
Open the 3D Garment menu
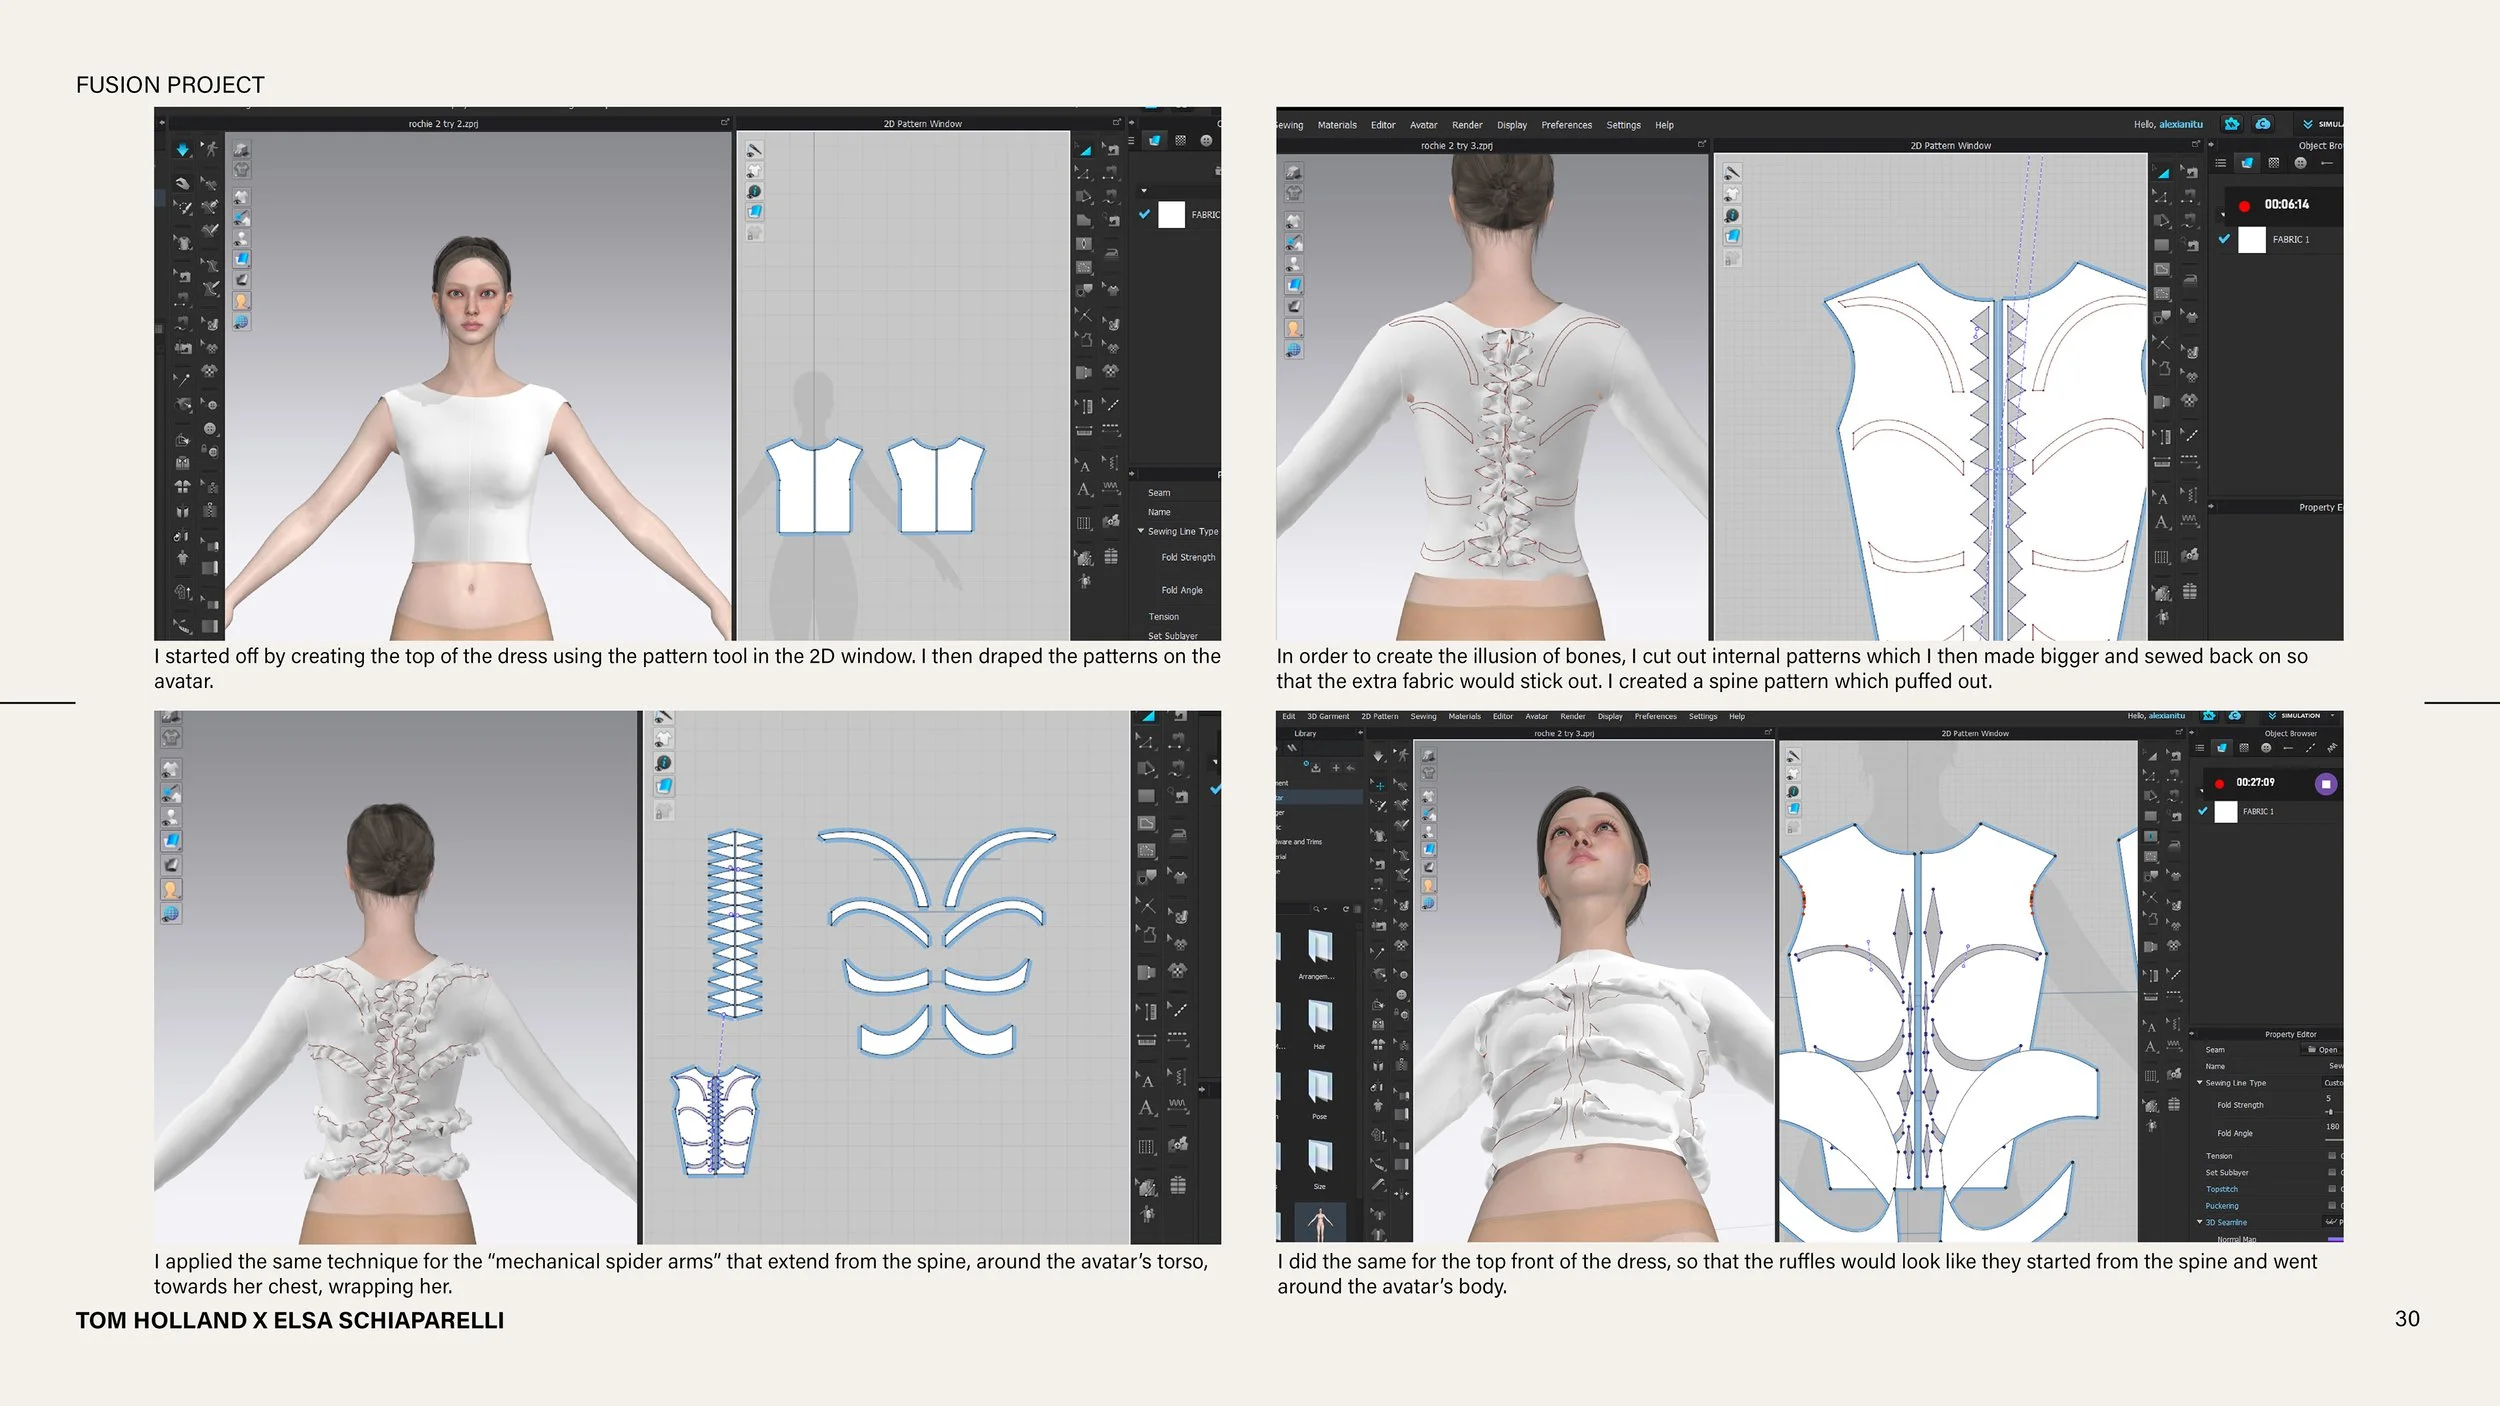point(1327,716)
